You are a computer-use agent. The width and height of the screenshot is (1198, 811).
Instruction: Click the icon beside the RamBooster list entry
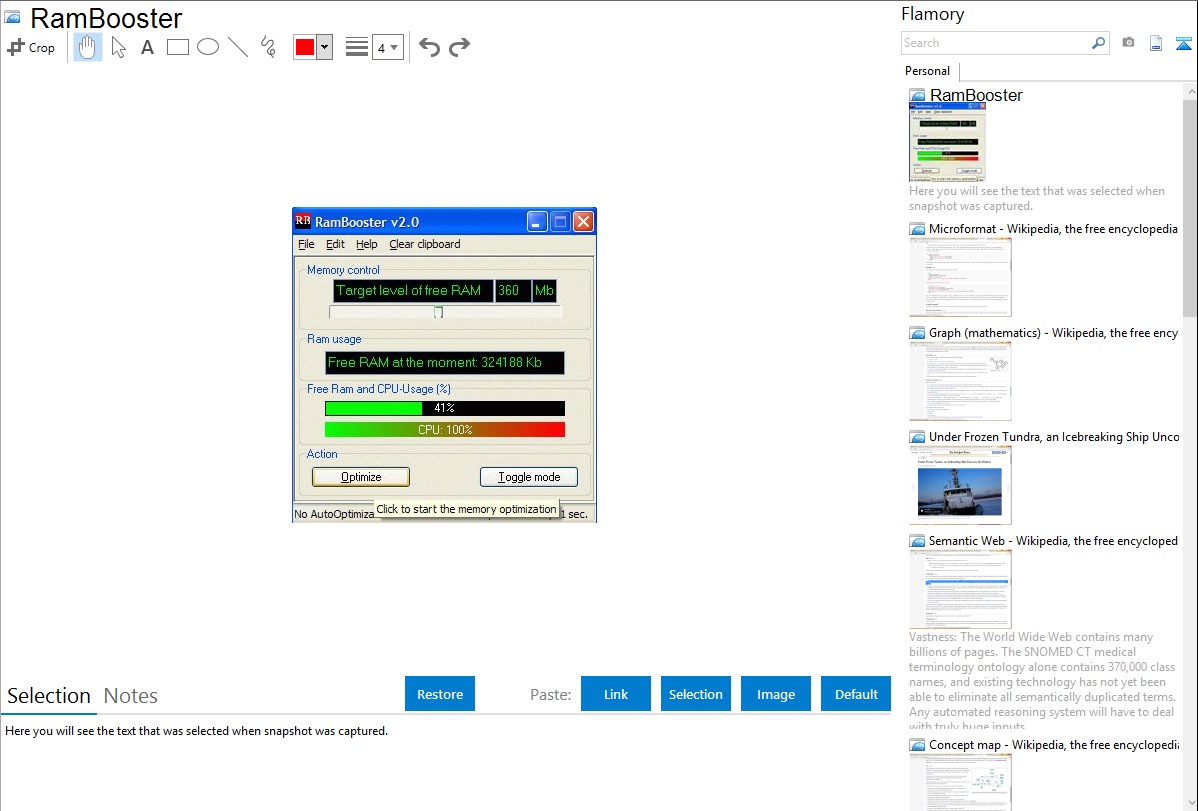(x=917, y=96)
